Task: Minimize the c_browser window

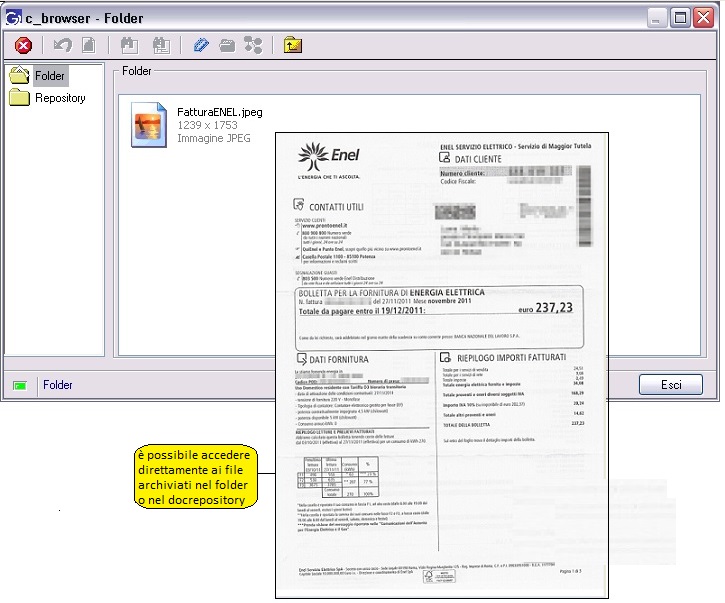Action: pos(656,18)
